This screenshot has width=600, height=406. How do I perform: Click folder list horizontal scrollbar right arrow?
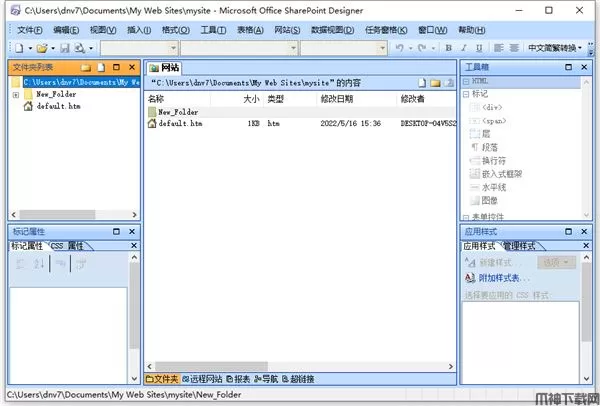(x=134, y=215)
